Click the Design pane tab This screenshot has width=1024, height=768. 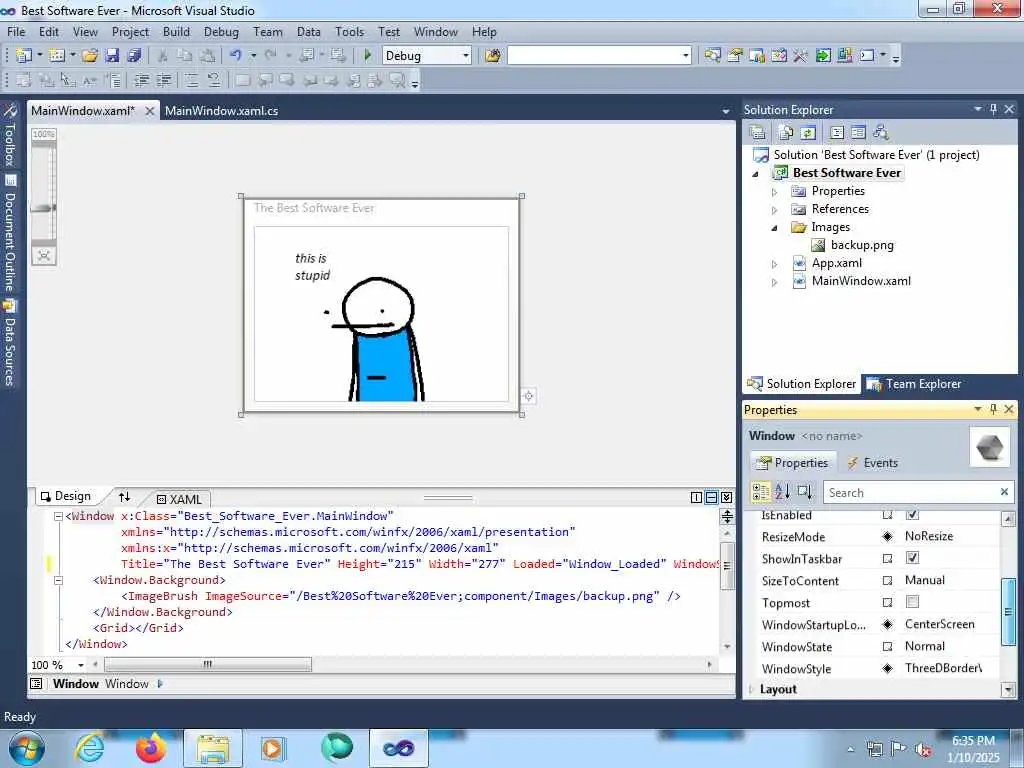[66, 496]
